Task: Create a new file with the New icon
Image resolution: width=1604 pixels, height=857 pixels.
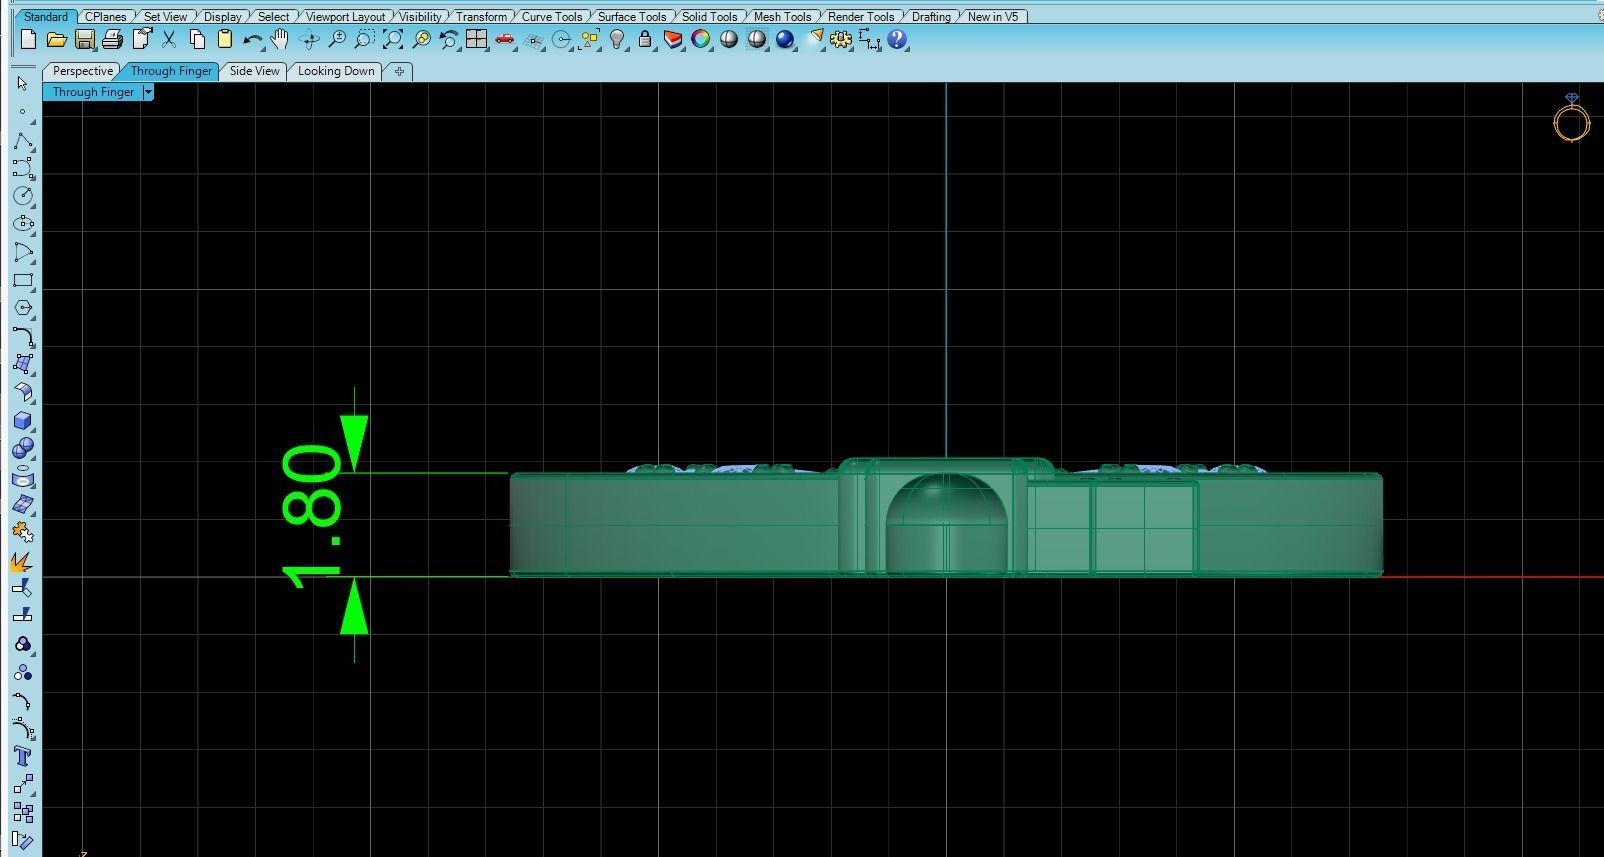Action: [x=28, y=40]
